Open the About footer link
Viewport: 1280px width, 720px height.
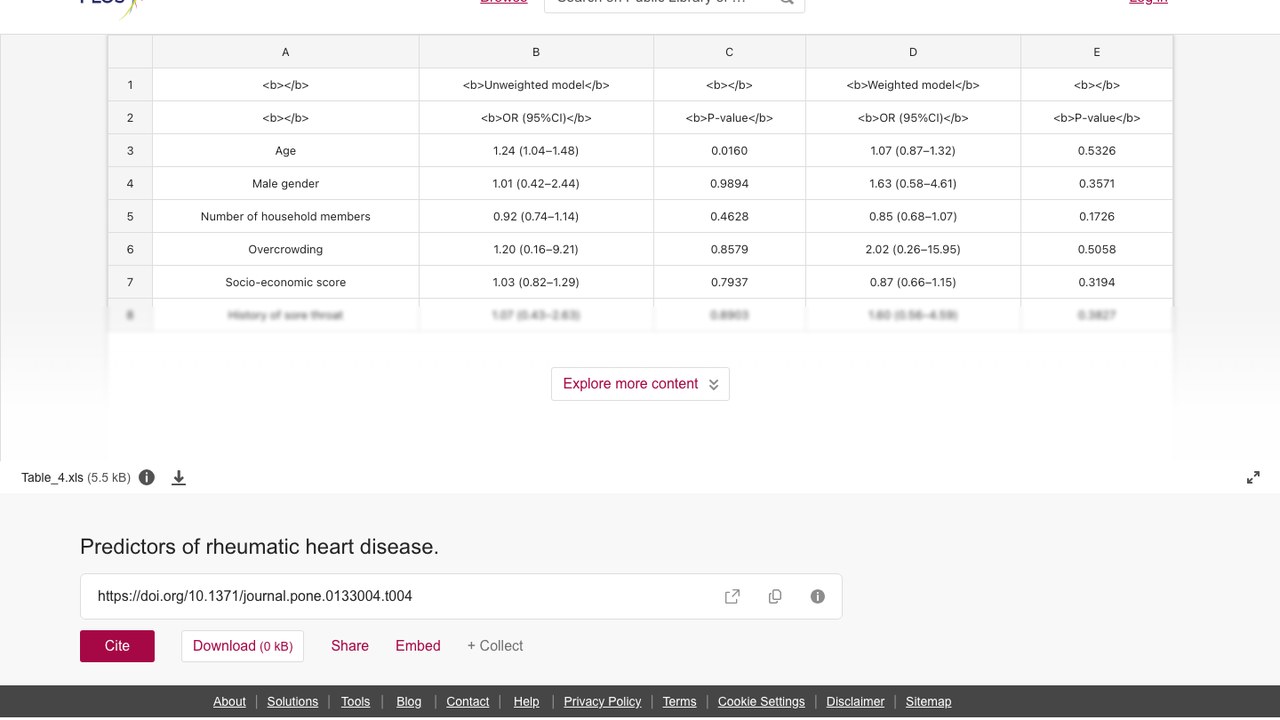[x=229, y=701]
